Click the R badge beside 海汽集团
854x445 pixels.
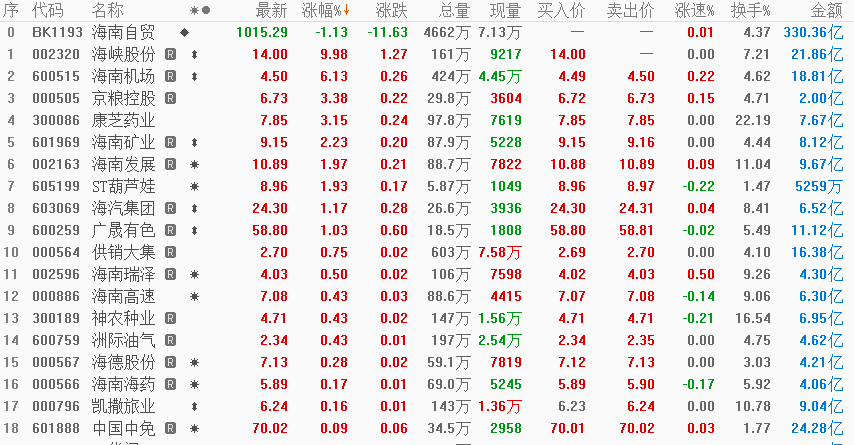tap(170, 208)
